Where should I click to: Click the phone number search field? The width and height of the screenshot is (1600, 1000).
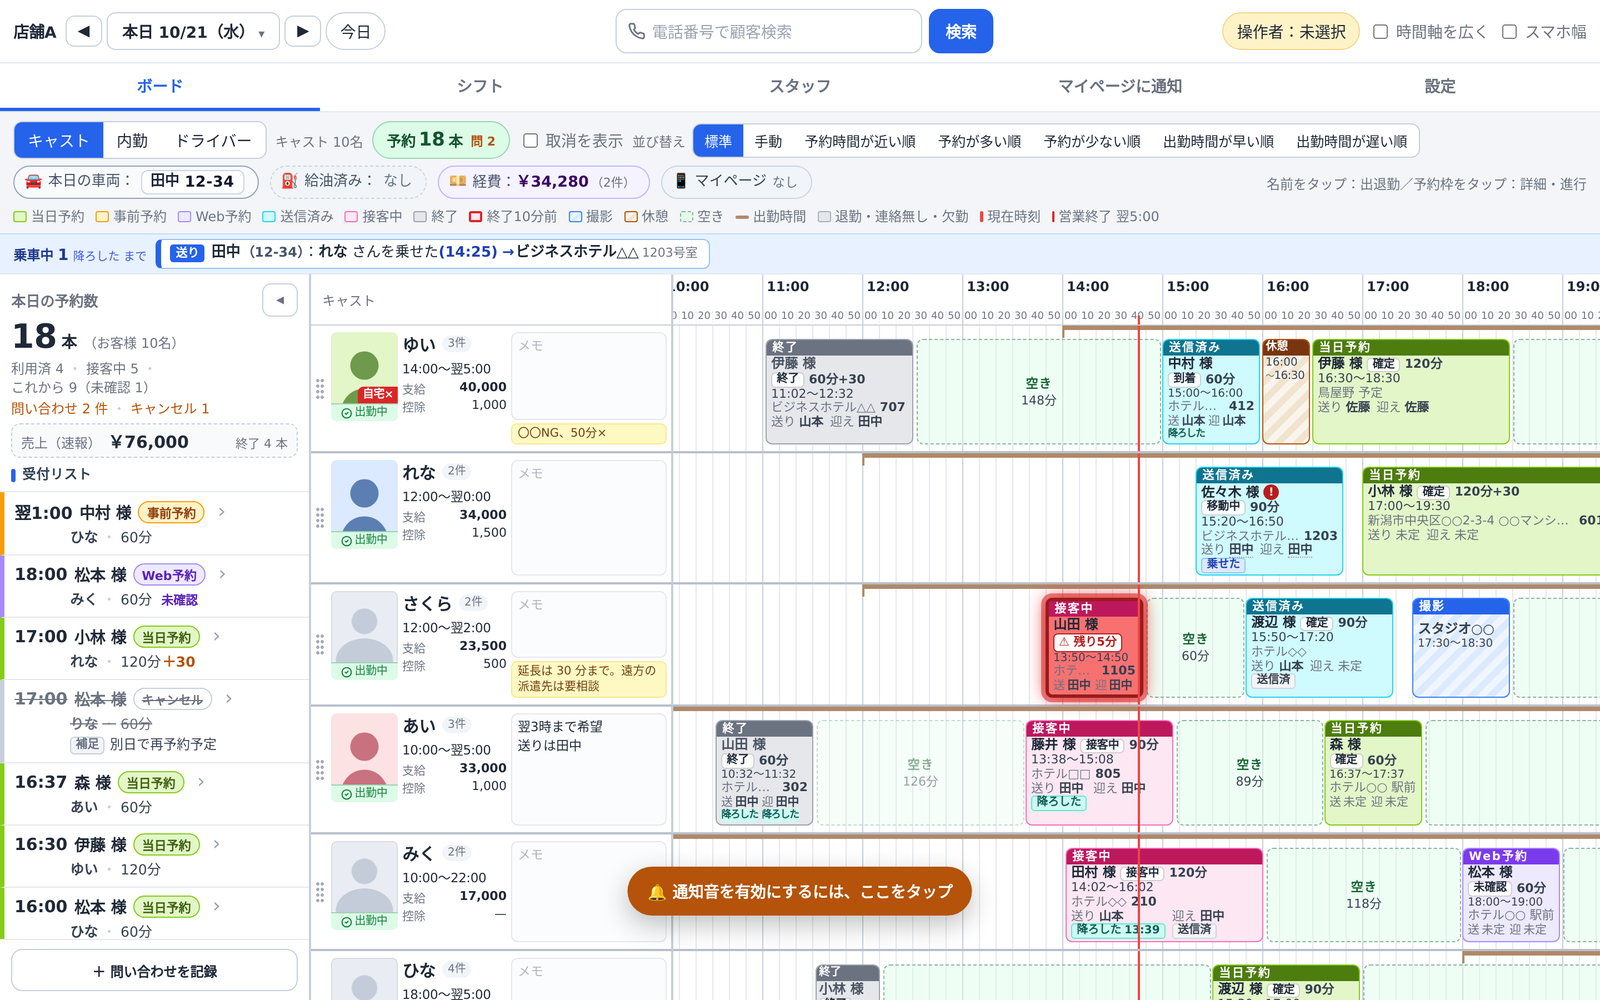(x=768, y=31)
